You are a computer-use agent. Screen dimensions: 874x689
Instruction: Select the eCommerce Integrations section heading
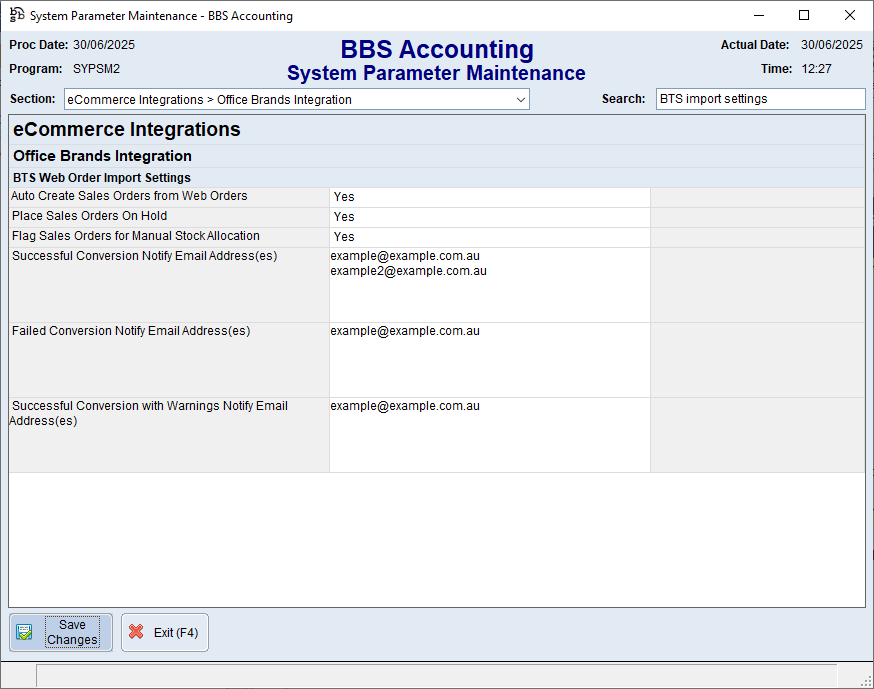tap(127, 130)
